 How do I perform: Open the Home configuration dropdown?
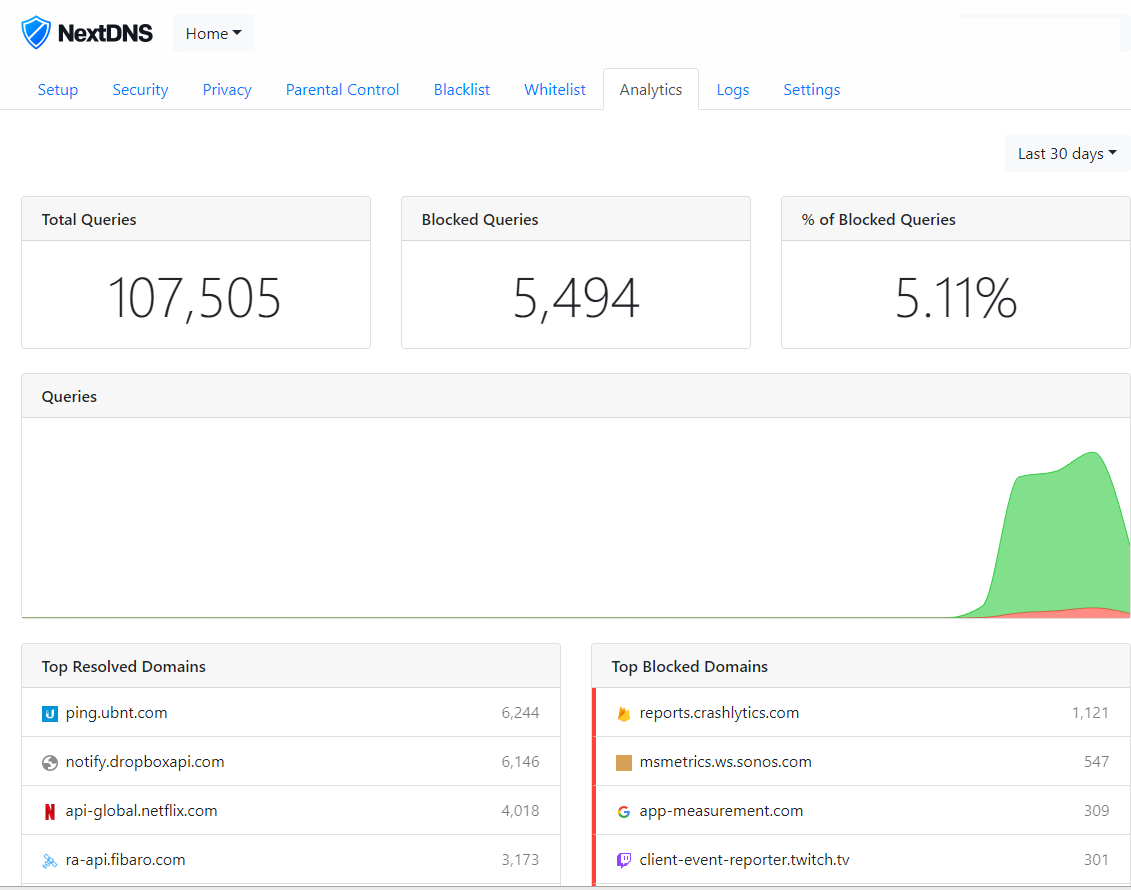[x=214, y=33]
